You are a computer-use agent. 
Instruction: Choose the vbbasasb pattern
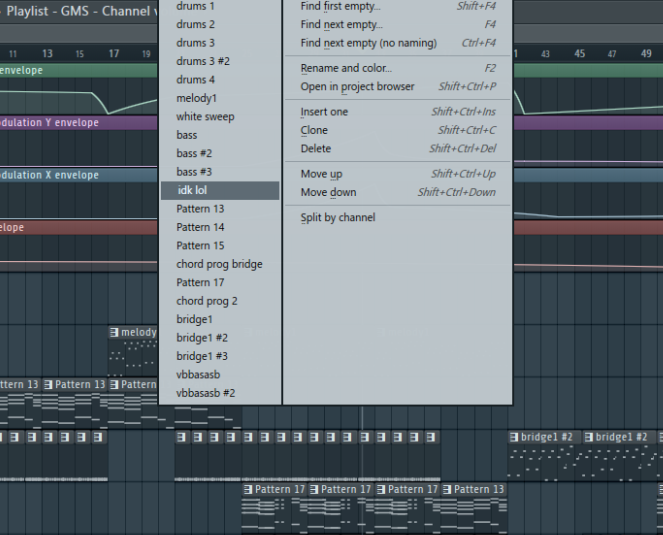tap(220, 374)
